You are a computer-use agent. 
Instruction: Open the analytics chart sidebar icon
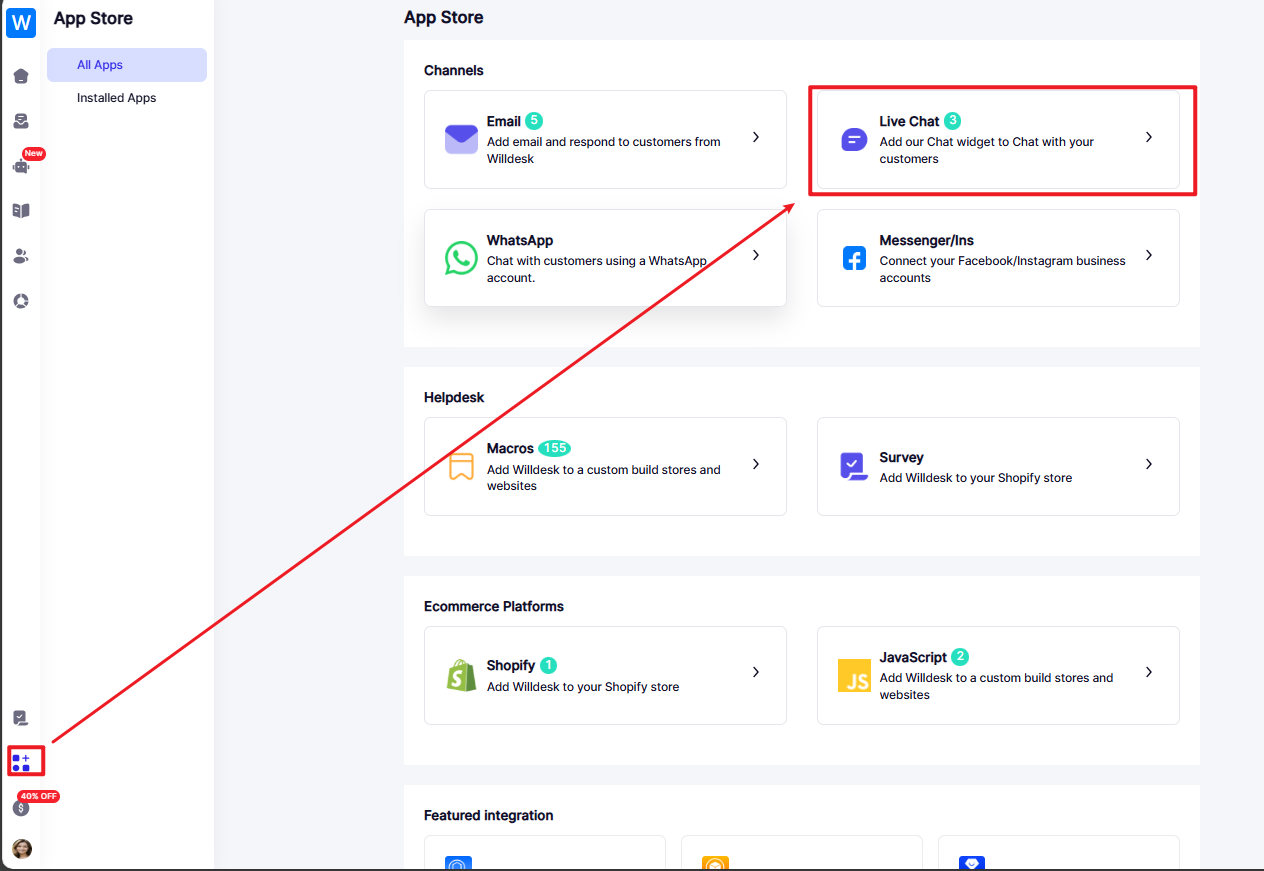click(21, 301)
